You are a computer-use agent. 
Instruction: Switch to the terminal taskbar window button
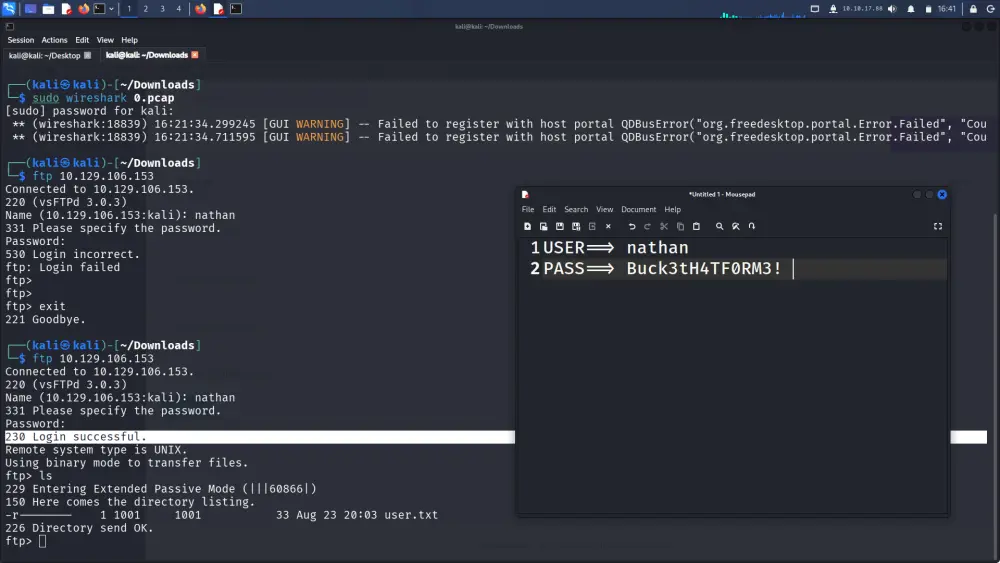point(236,9)
